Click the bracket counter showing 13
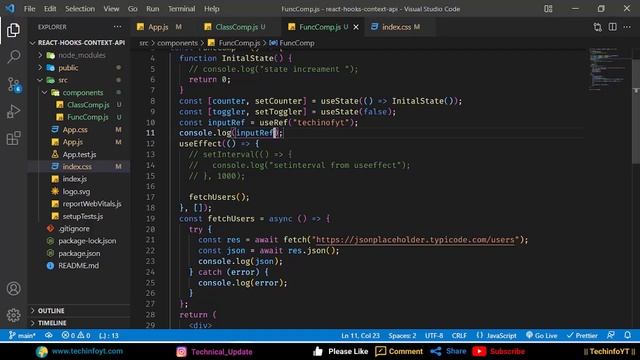Screen dimensions: 640x360 click(x=109, y=336)
